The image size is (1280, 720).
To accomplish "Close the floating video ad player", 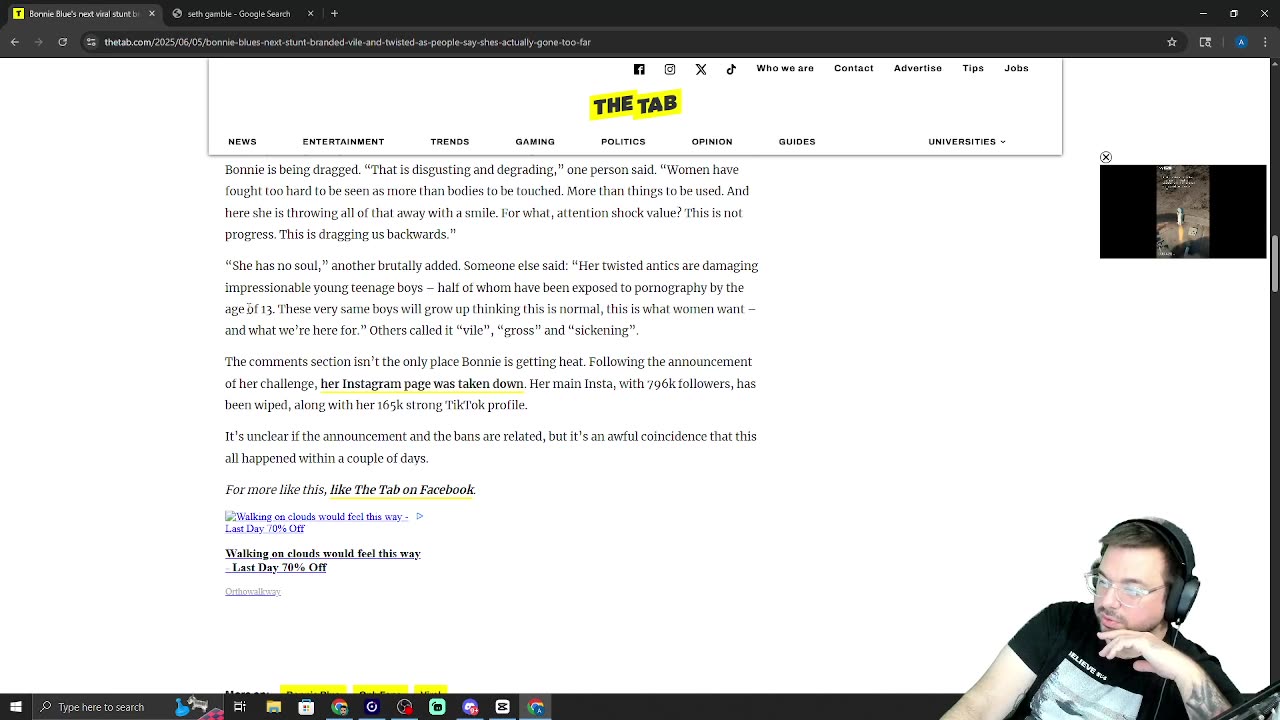I will pos(1106,157).
